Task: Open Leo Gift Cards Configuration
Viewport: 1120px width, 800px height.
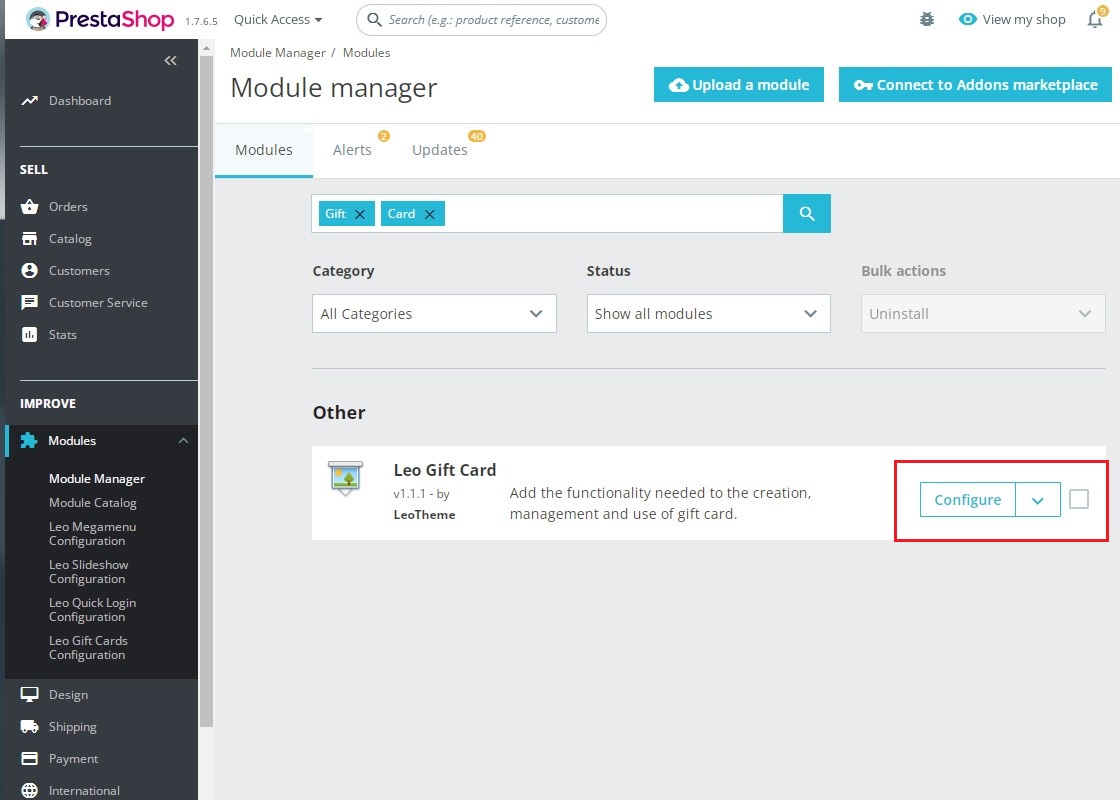Action: (x=89, y=648)
